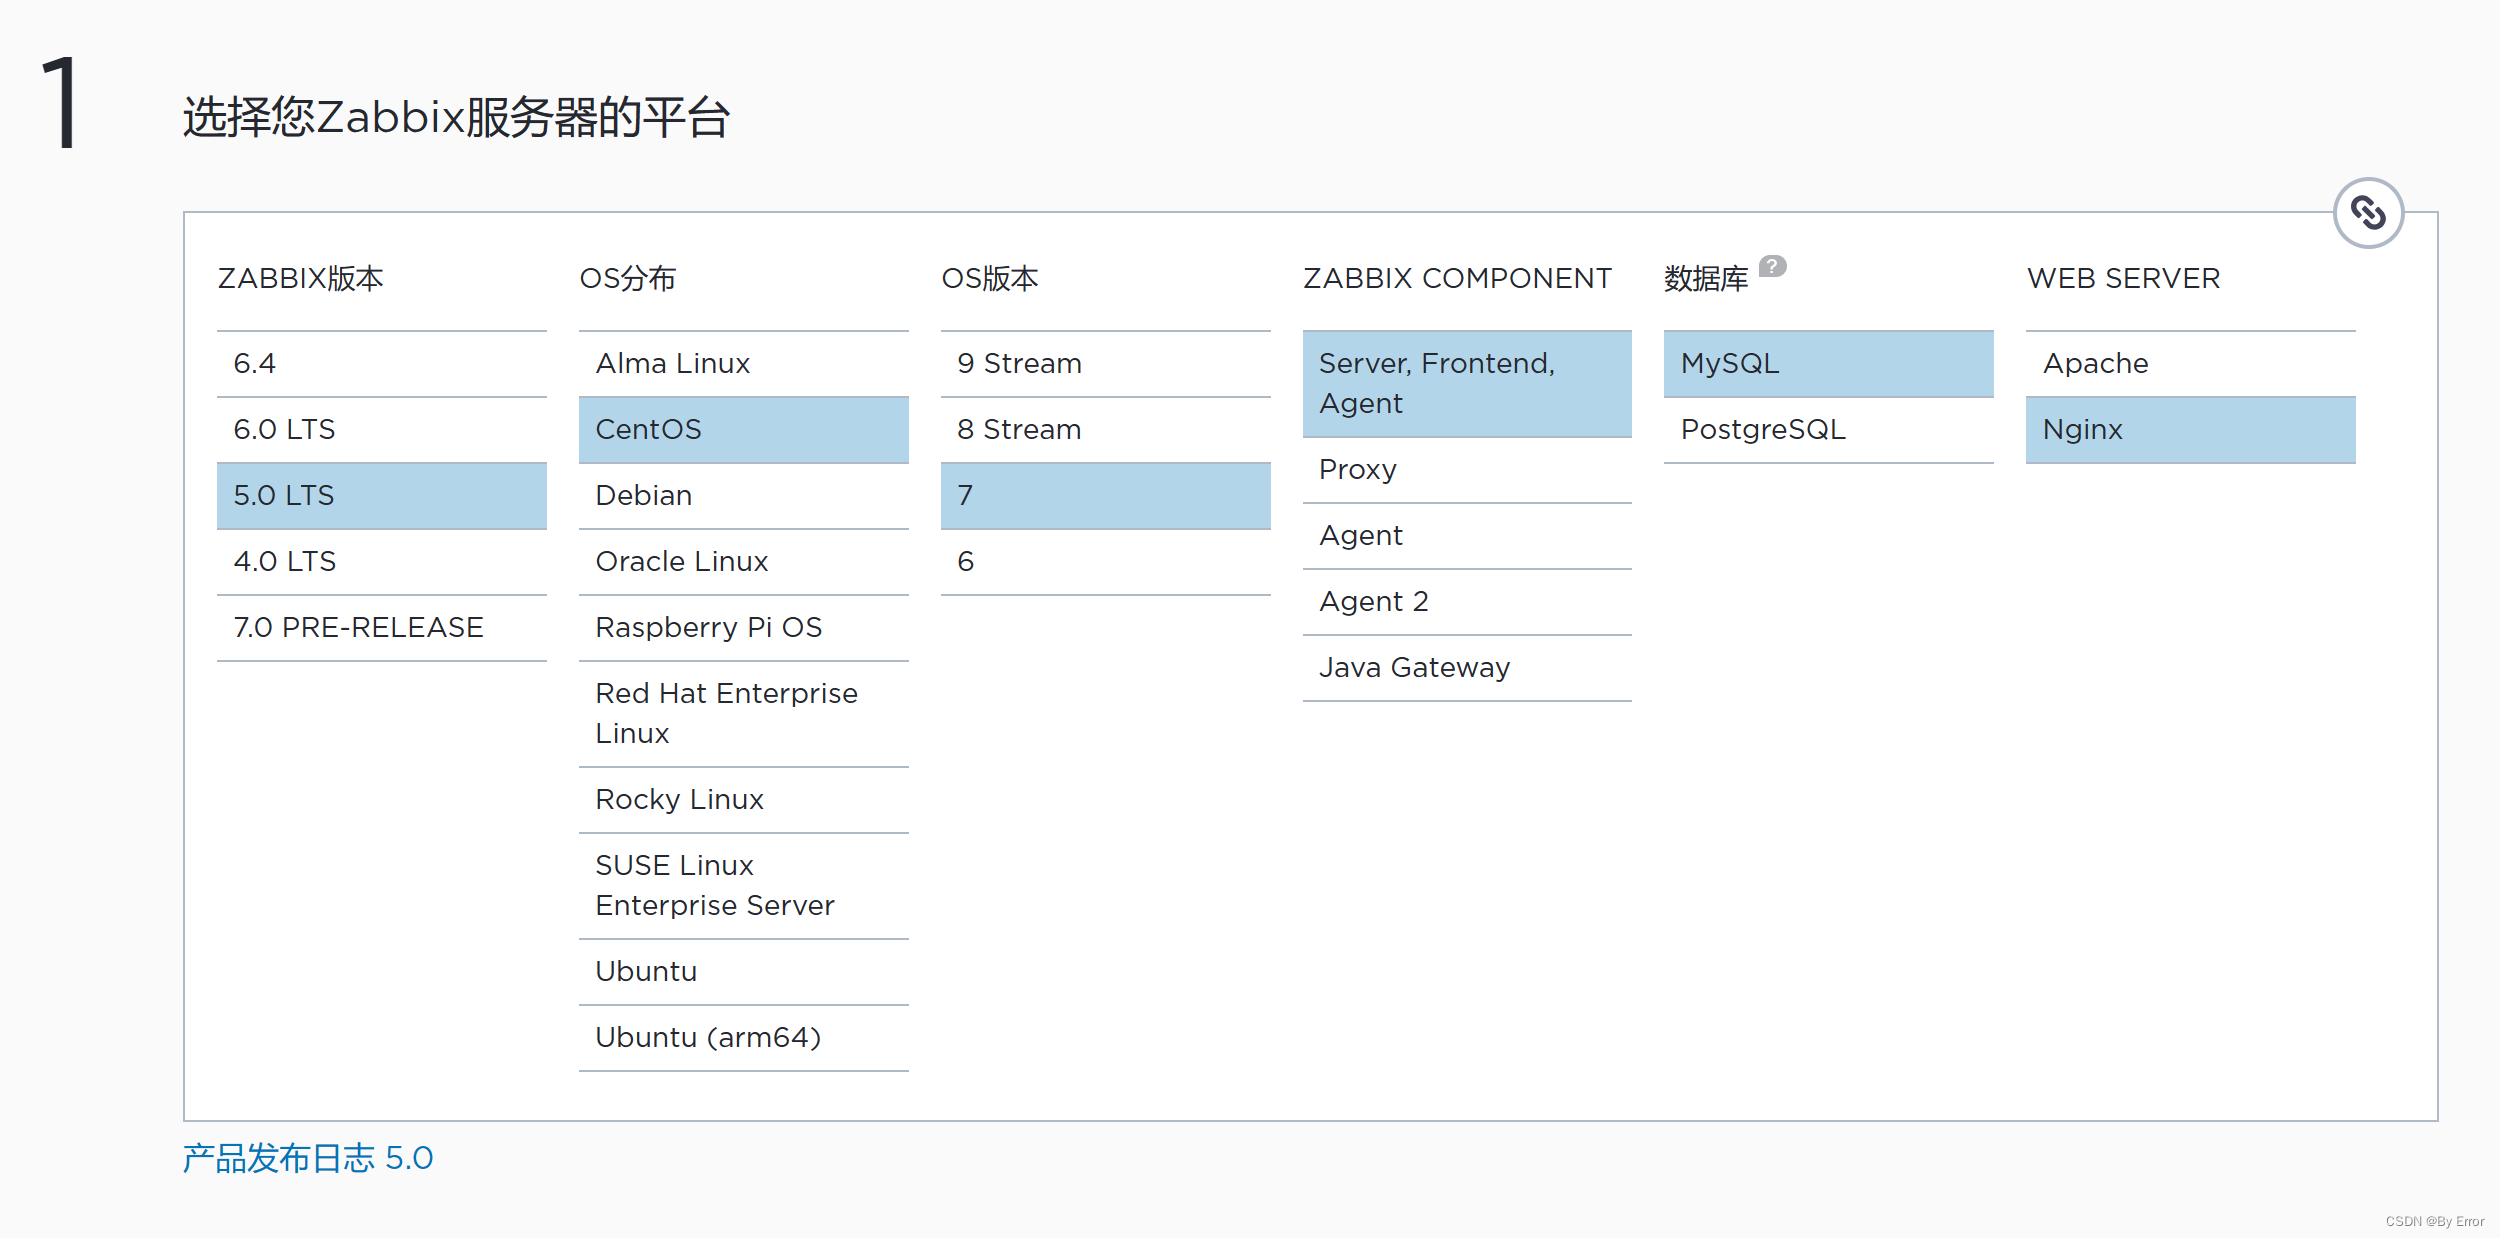This screenshot has height=1238, width=2500.
Task: Select Alma Linux as OS distribution
Action: (744, 364)
